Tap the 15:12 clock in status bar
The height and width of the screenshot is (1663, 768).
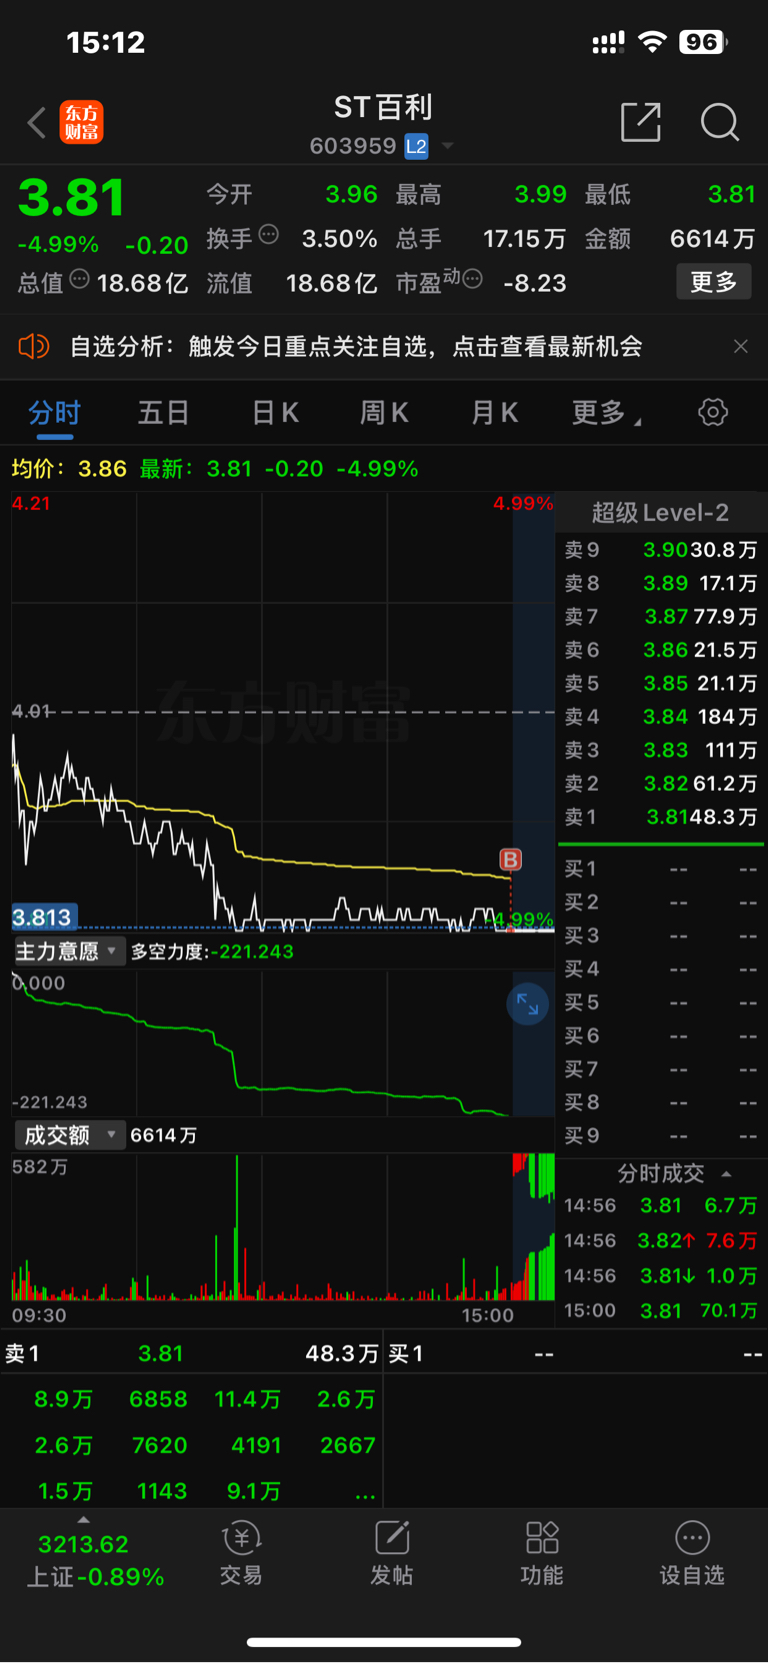[106, 42]
